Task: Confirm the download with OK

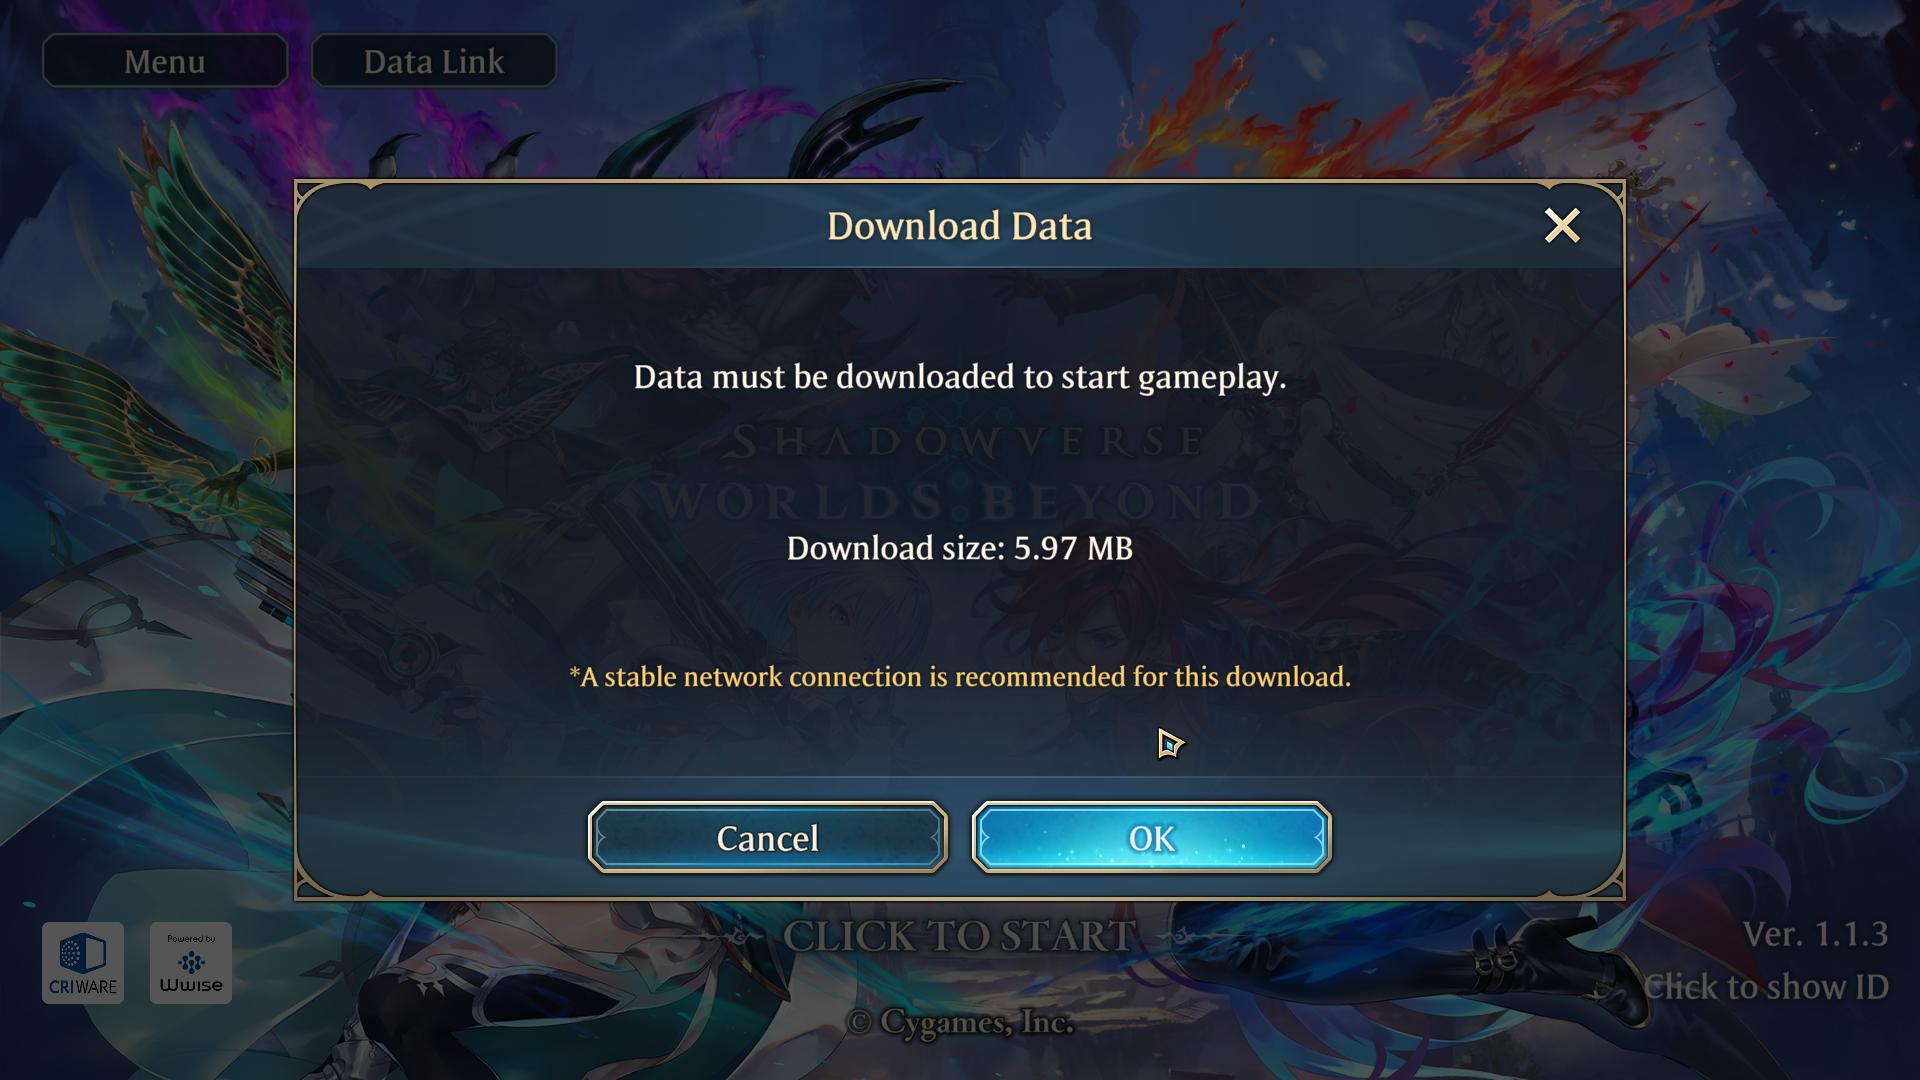Action: [1151, 838]
